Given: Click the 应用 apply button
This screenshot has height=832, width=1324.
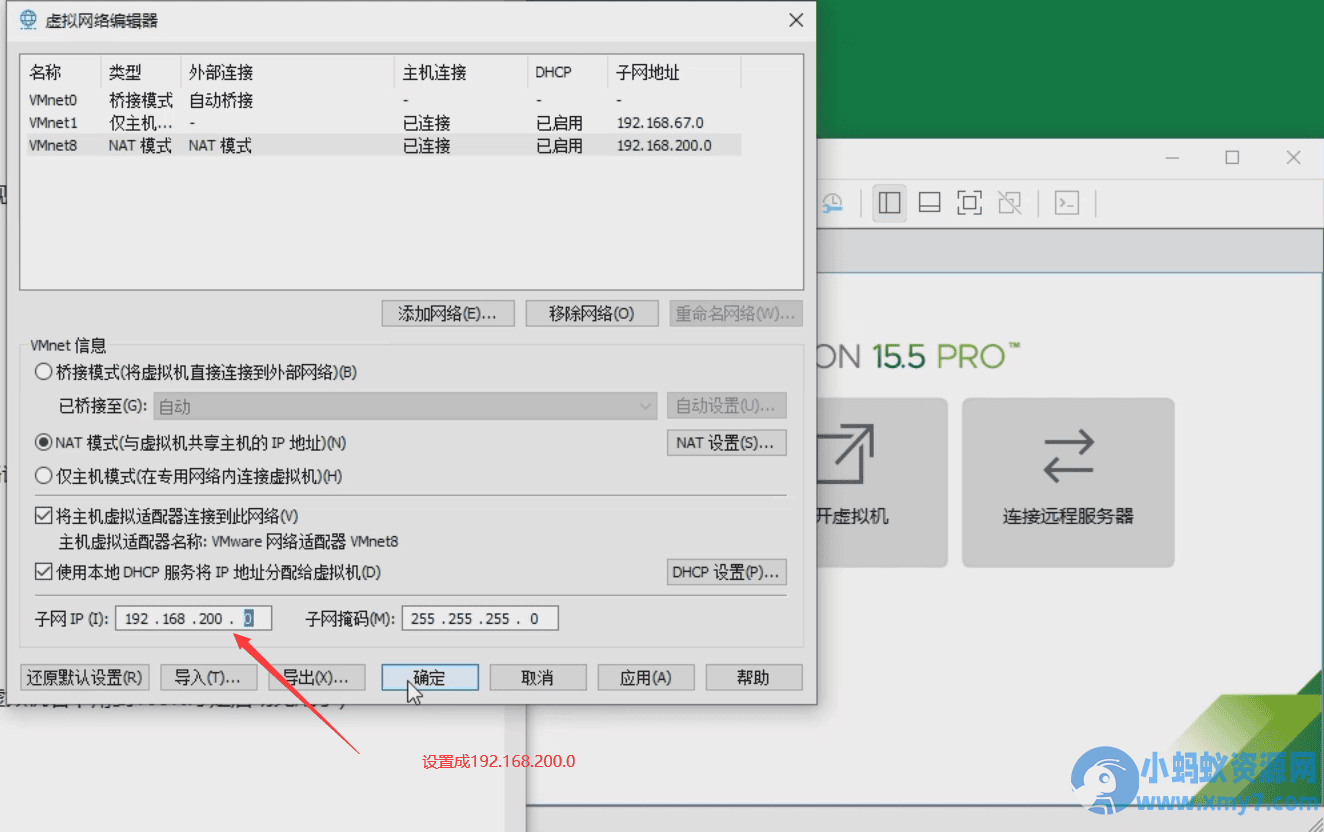Looking at the screenshot, I should (x=646, y=677).
